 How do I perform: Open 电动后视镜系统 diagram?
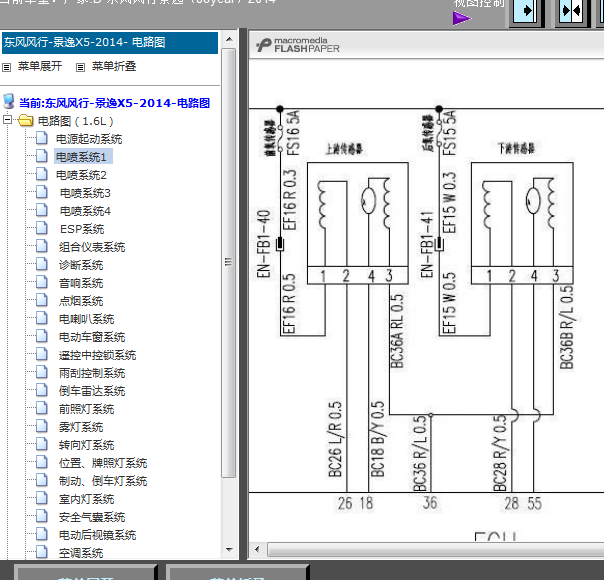[97, 535]
